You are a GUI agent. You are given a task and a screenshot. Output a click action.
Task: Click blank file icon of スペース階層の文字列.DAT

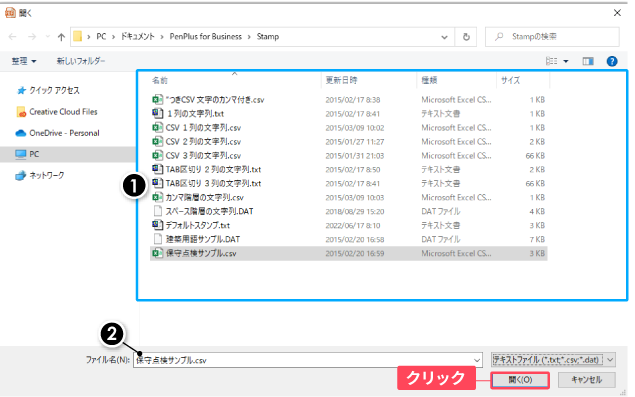(x=158, y=211)
